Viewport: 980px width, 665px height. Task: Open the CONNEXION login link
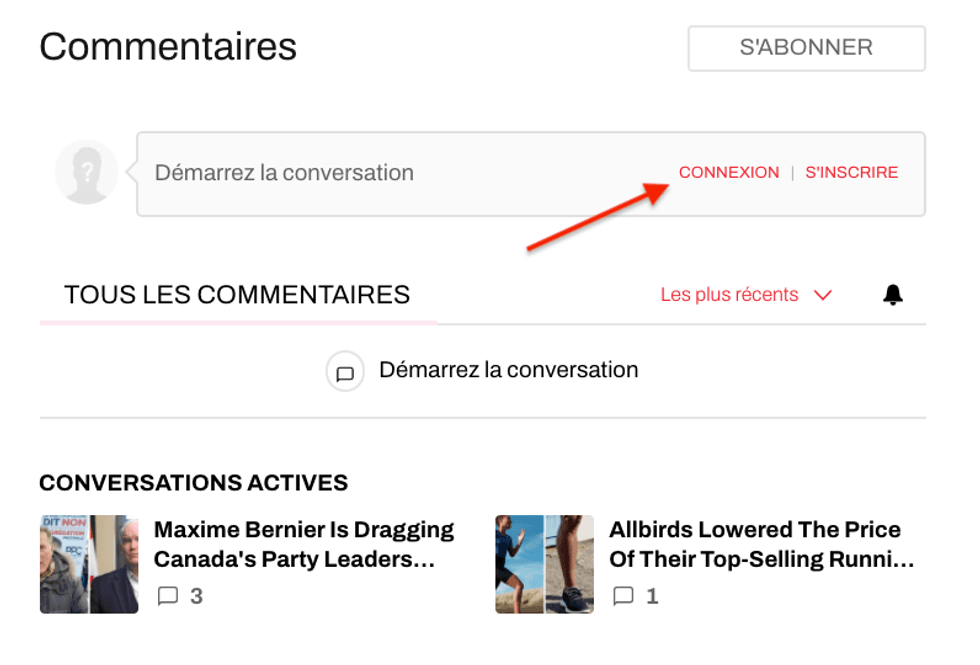coord(729,171)
